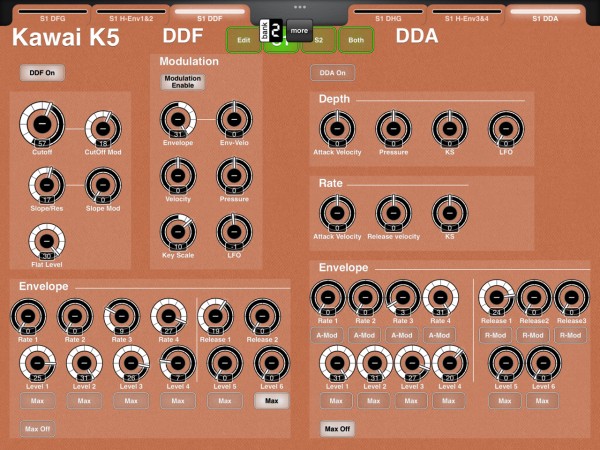The image size is (600, 450).
Task: Click the DDA Depth KS knob
Action: coord(450,129)
